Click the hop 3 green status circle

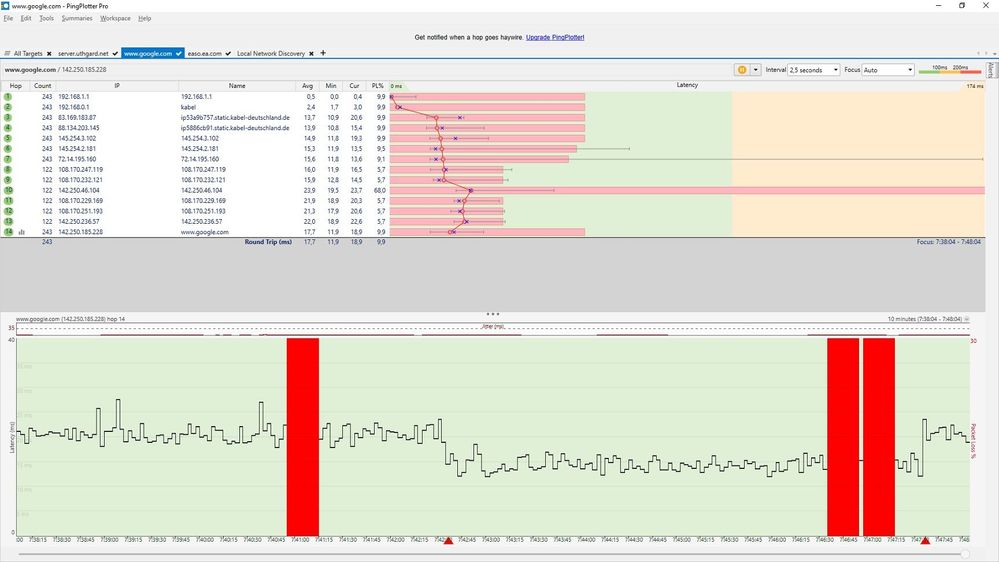coord(8,117)
